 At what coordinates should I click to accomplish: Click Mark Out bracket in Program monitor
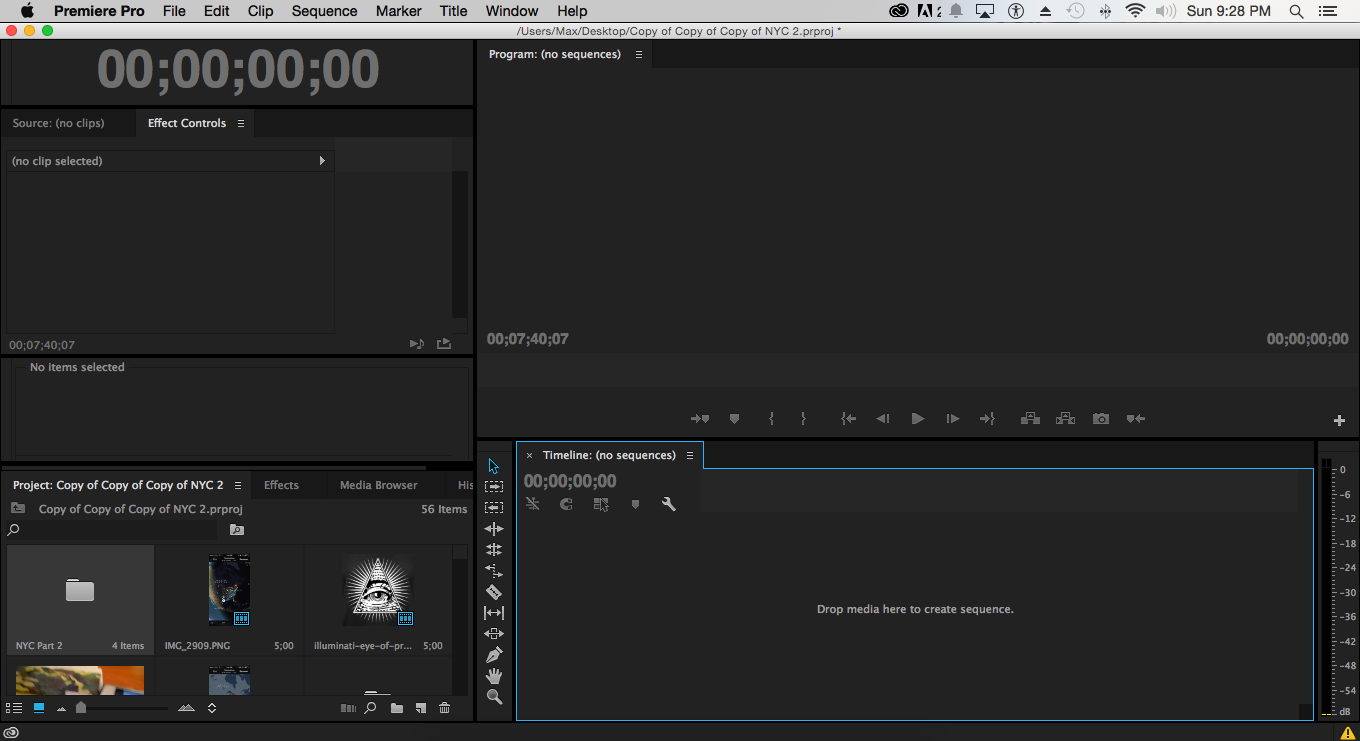803,419
